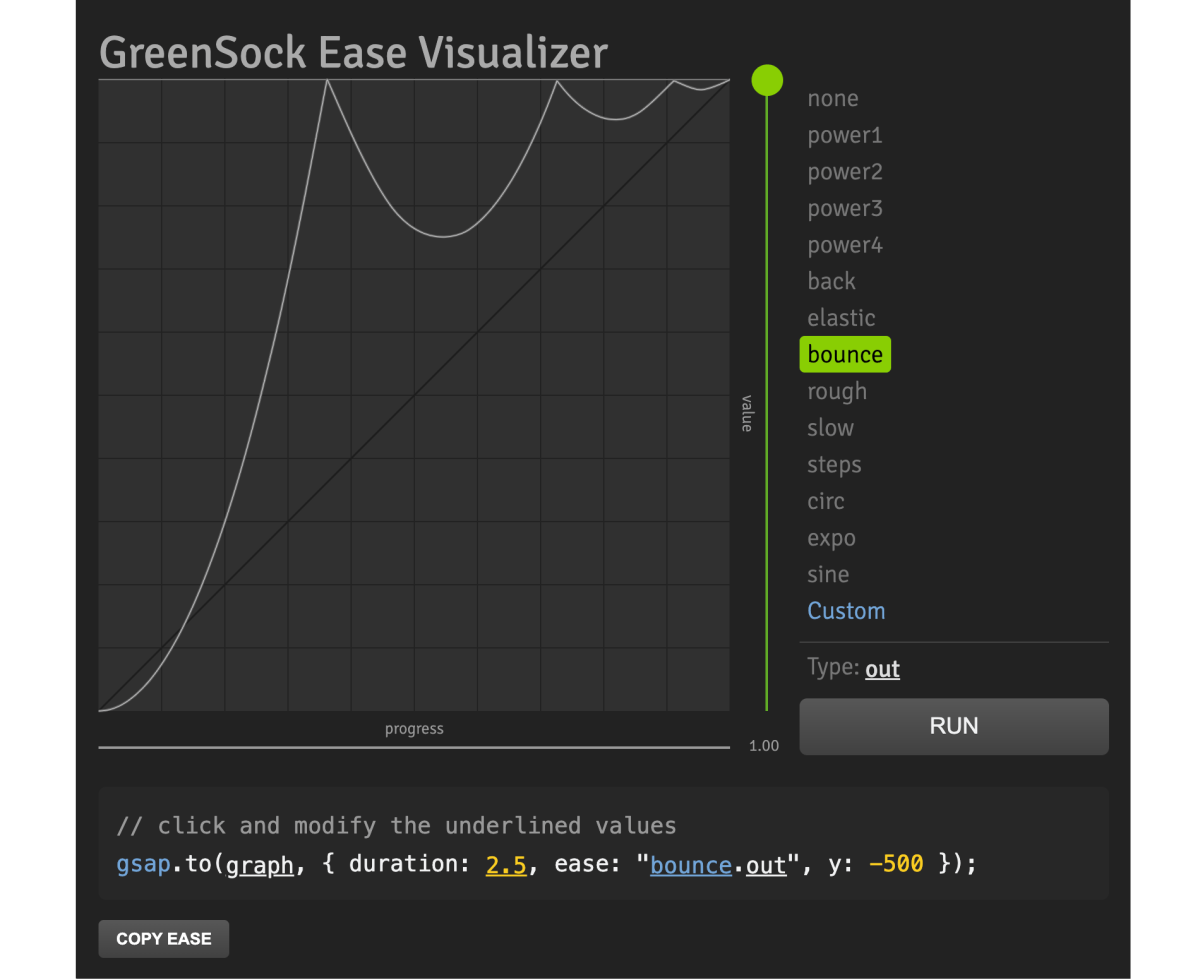Screen dimensions: 1200x980
Task: Change the underlined "bounce" ease in code
Action: [691, 865]
